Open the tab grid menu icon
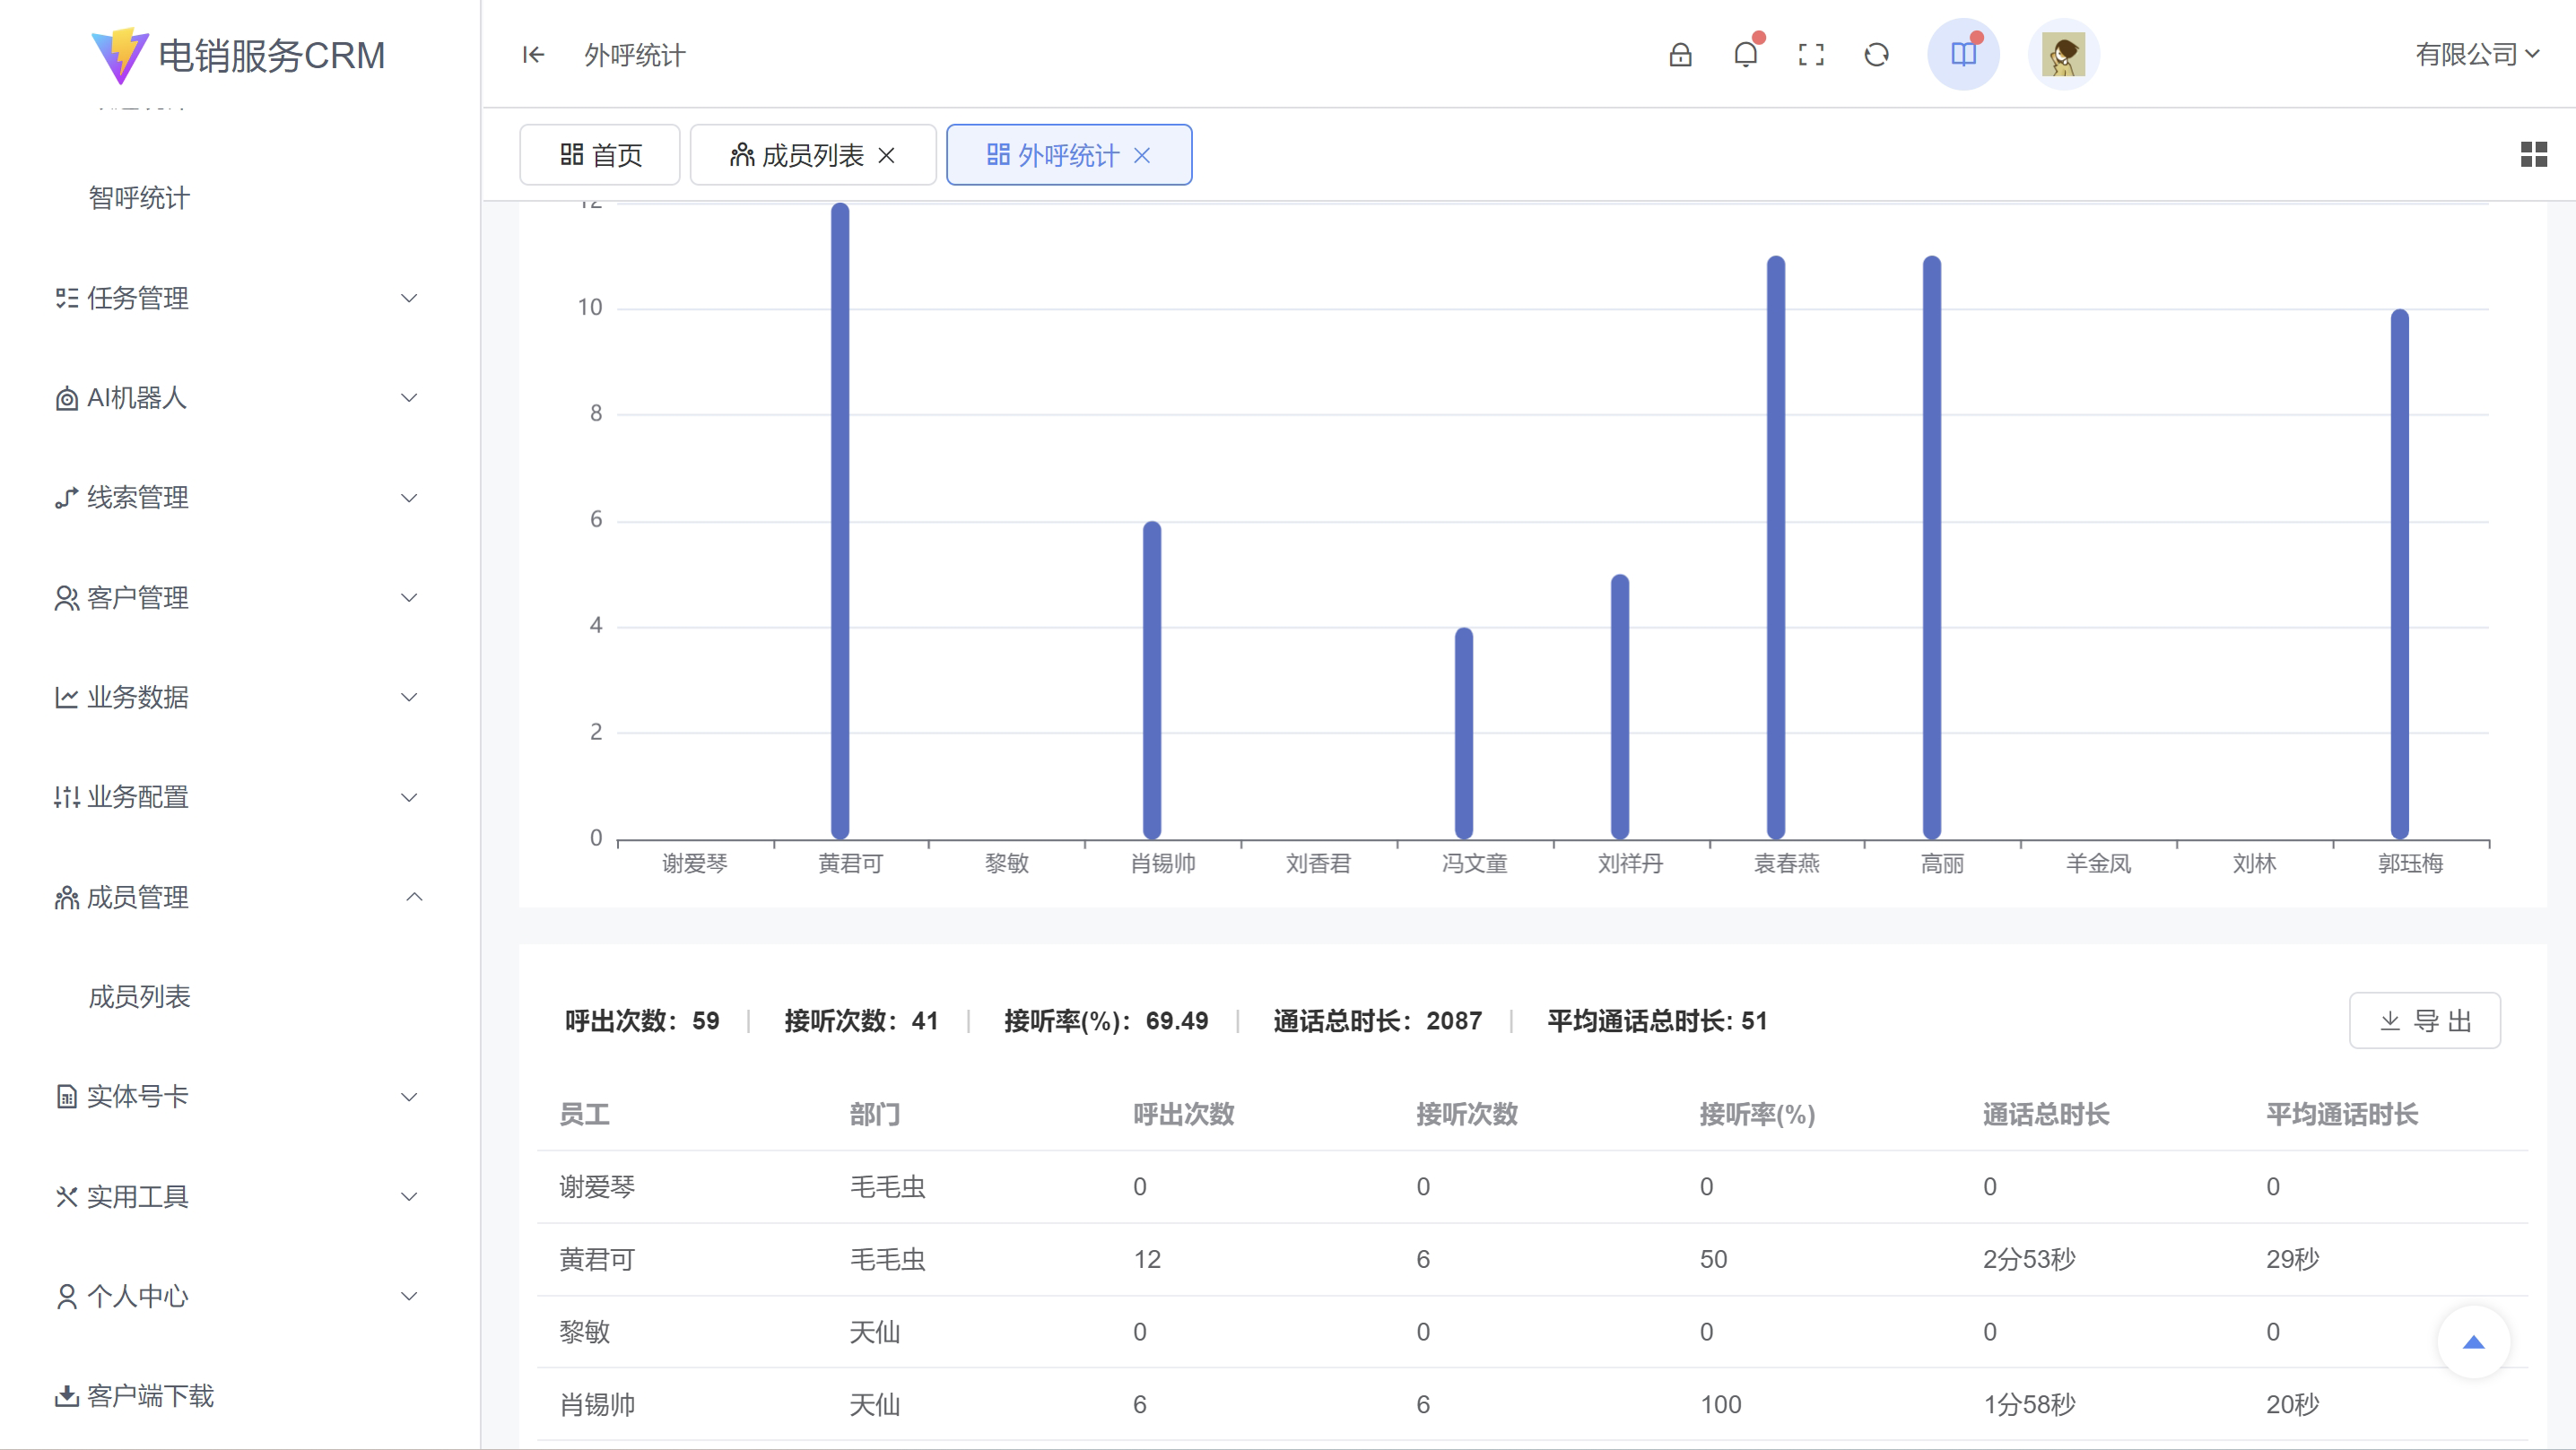2576x1450 pixels. (x=2533, y=154)
